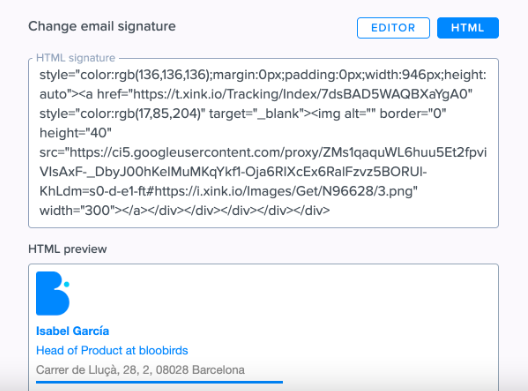This screenshot has width=528, height=391.
Task: Open the Head of Product at bloobirds link
Action: click(112, 351)
